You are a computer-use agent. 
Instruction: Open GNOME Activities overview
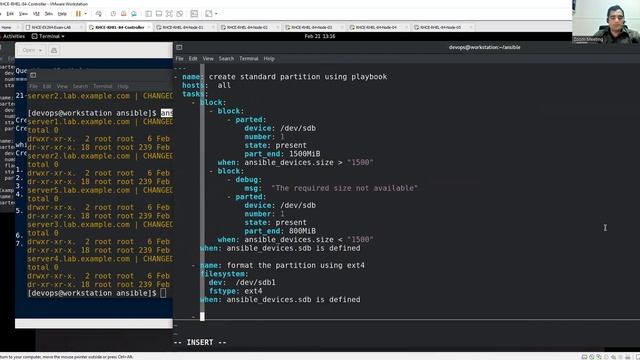click(x=14, y=36)
